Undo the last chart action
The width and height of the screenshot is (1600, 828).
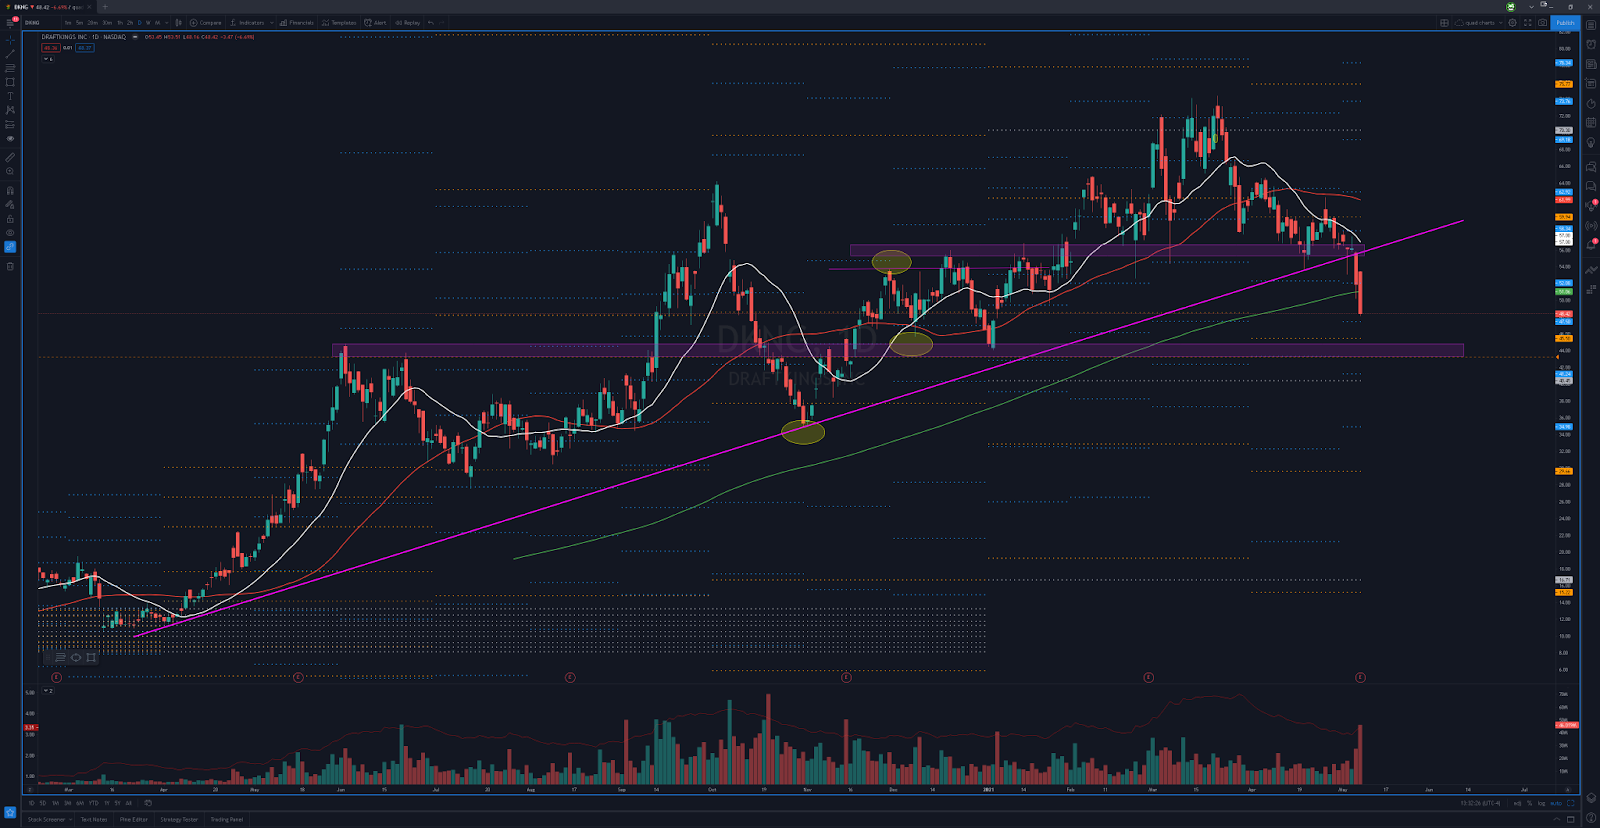tap(431, 22)
